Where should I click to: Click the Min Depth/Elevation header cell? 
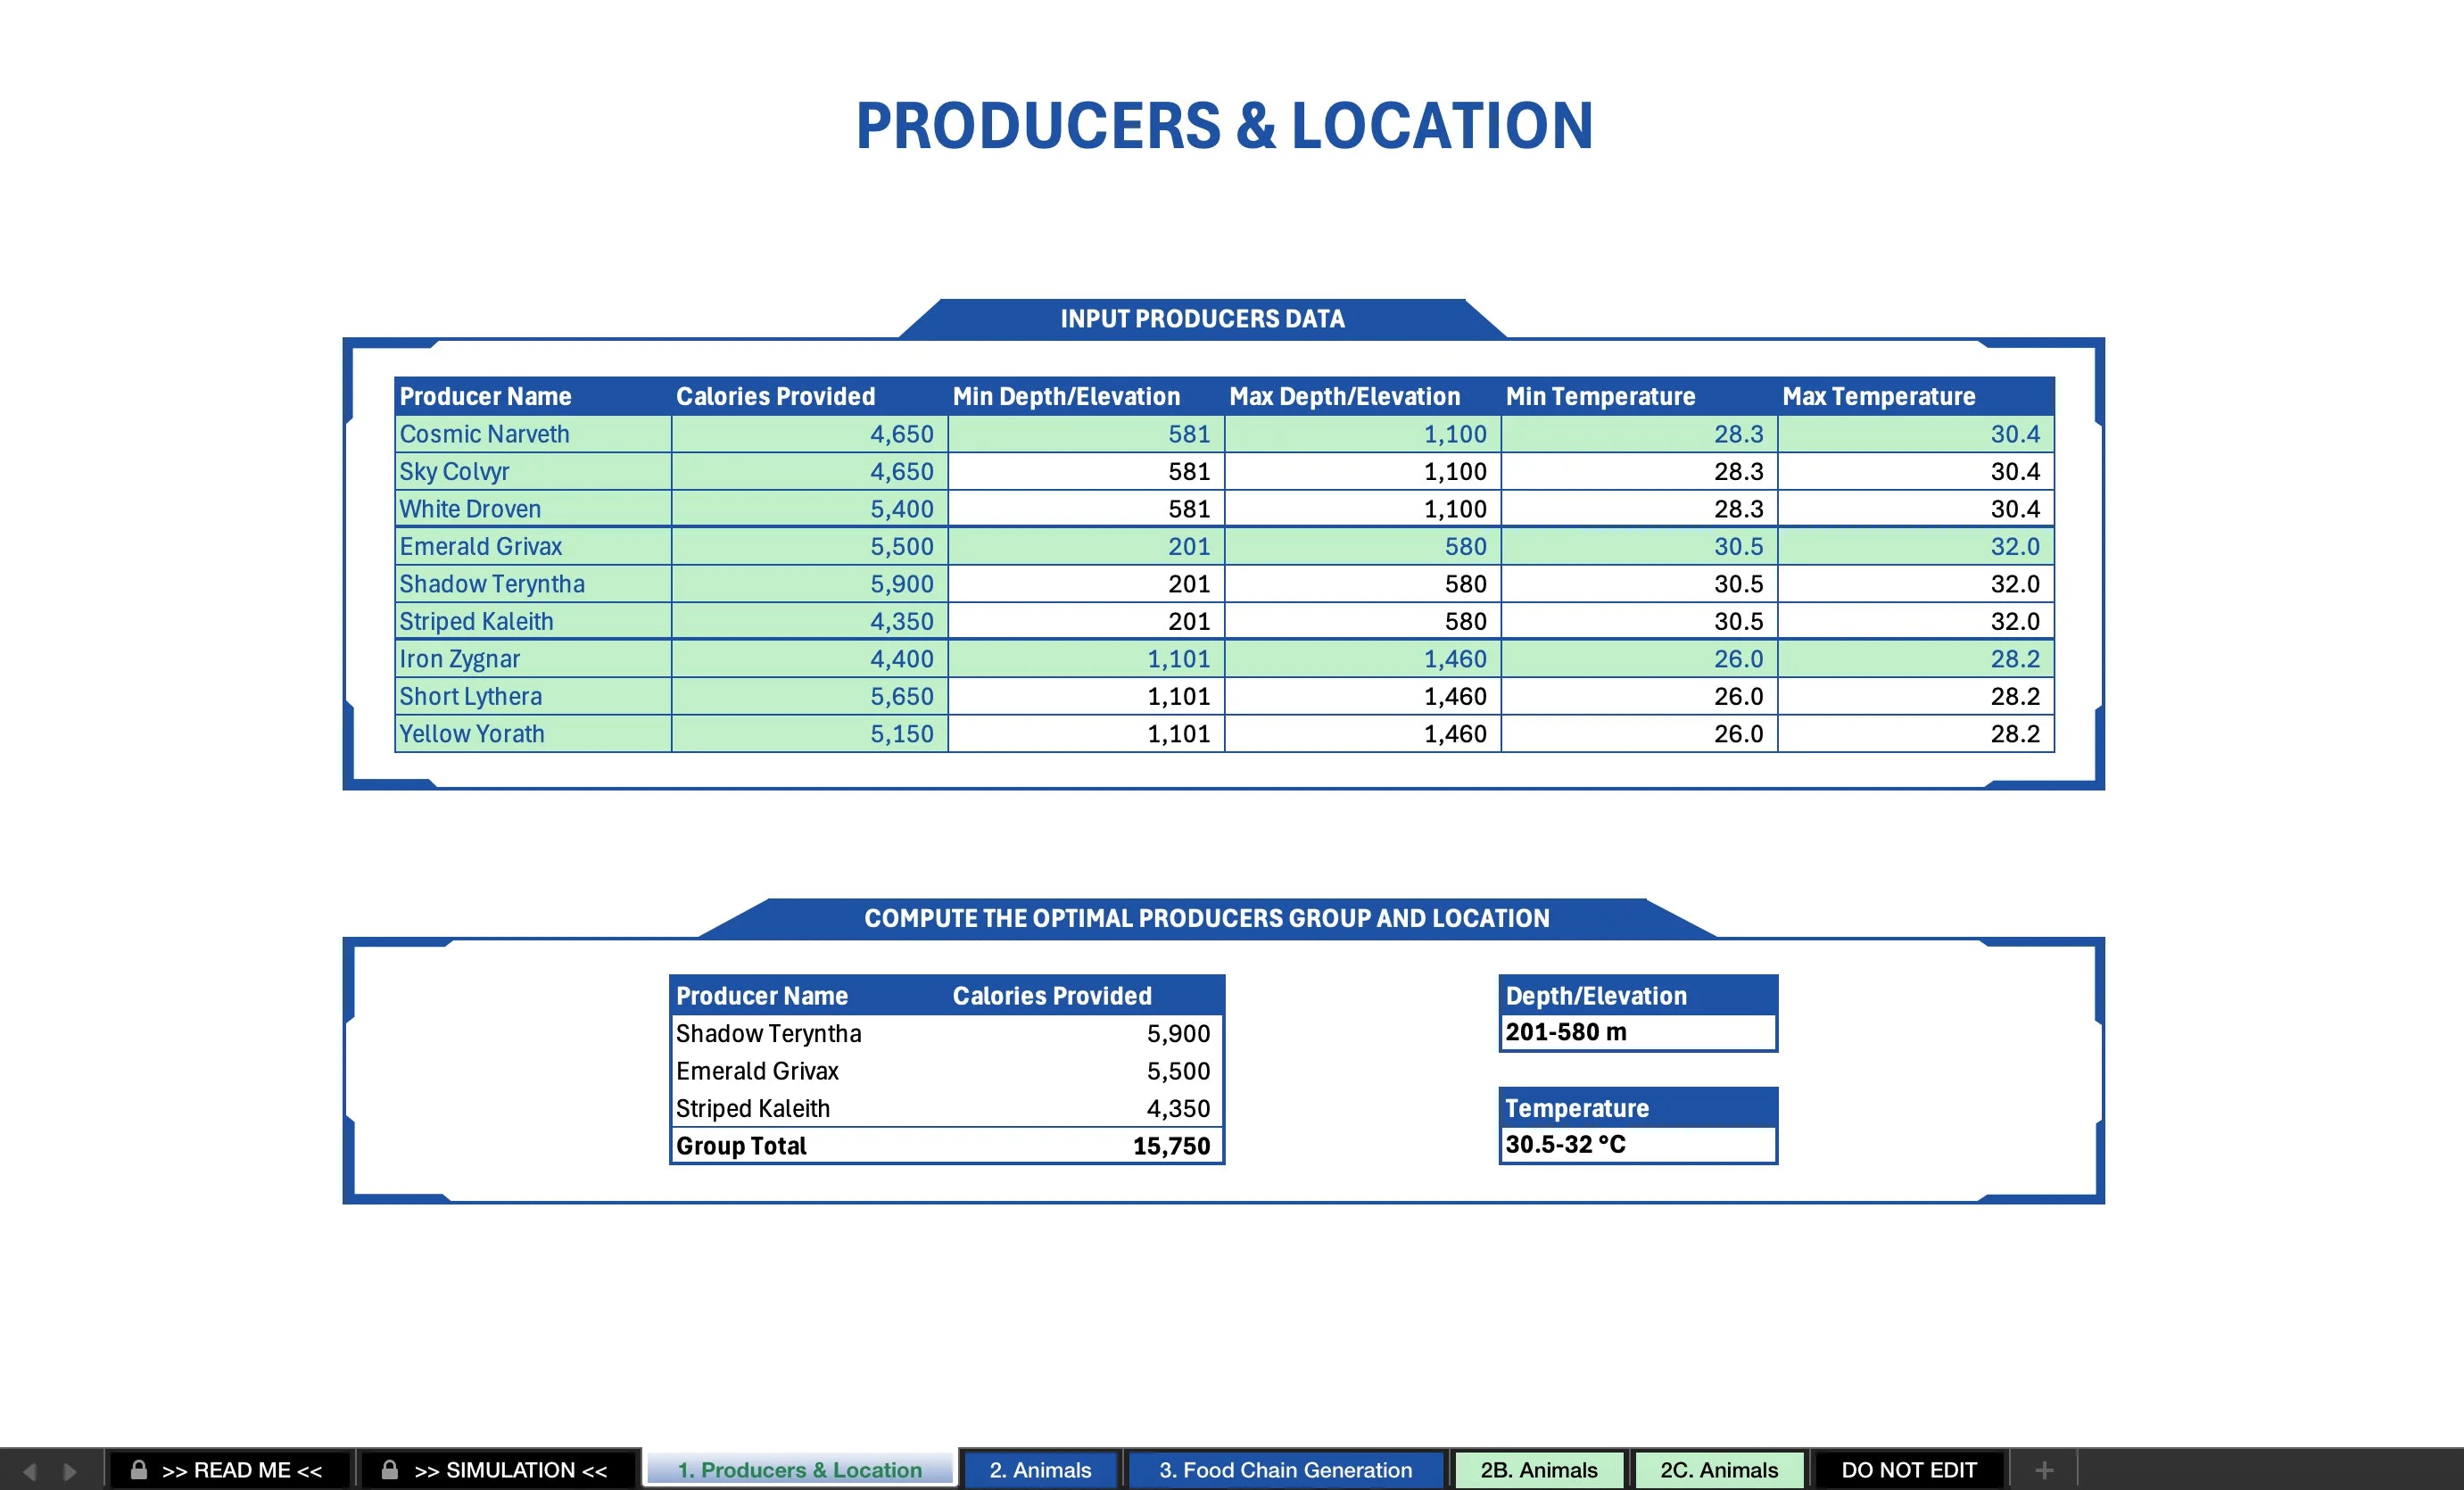(x=1085, y=396)
